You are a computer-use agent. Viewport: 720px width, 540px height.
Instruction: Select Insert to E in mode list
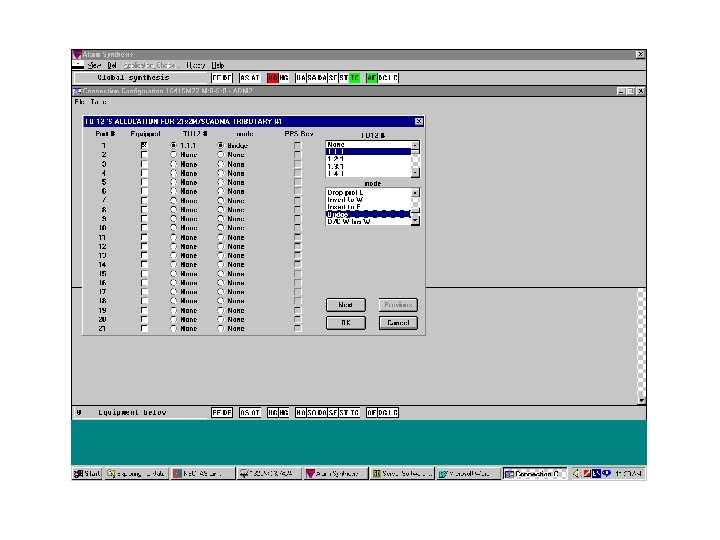click(368, 207)
